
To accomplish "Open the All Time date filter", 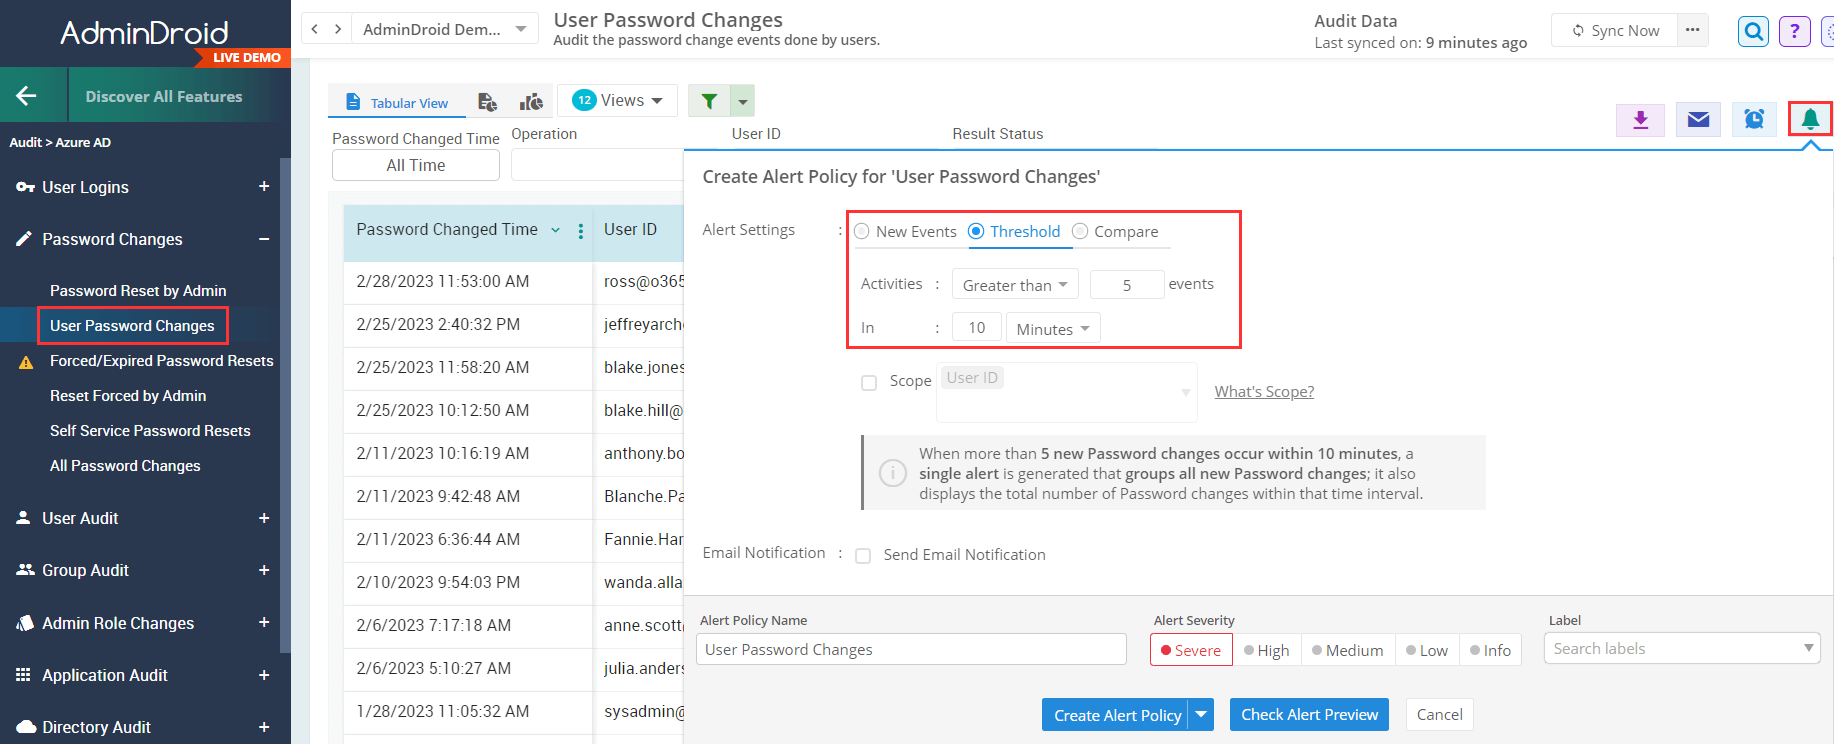I will coord(416,165).
